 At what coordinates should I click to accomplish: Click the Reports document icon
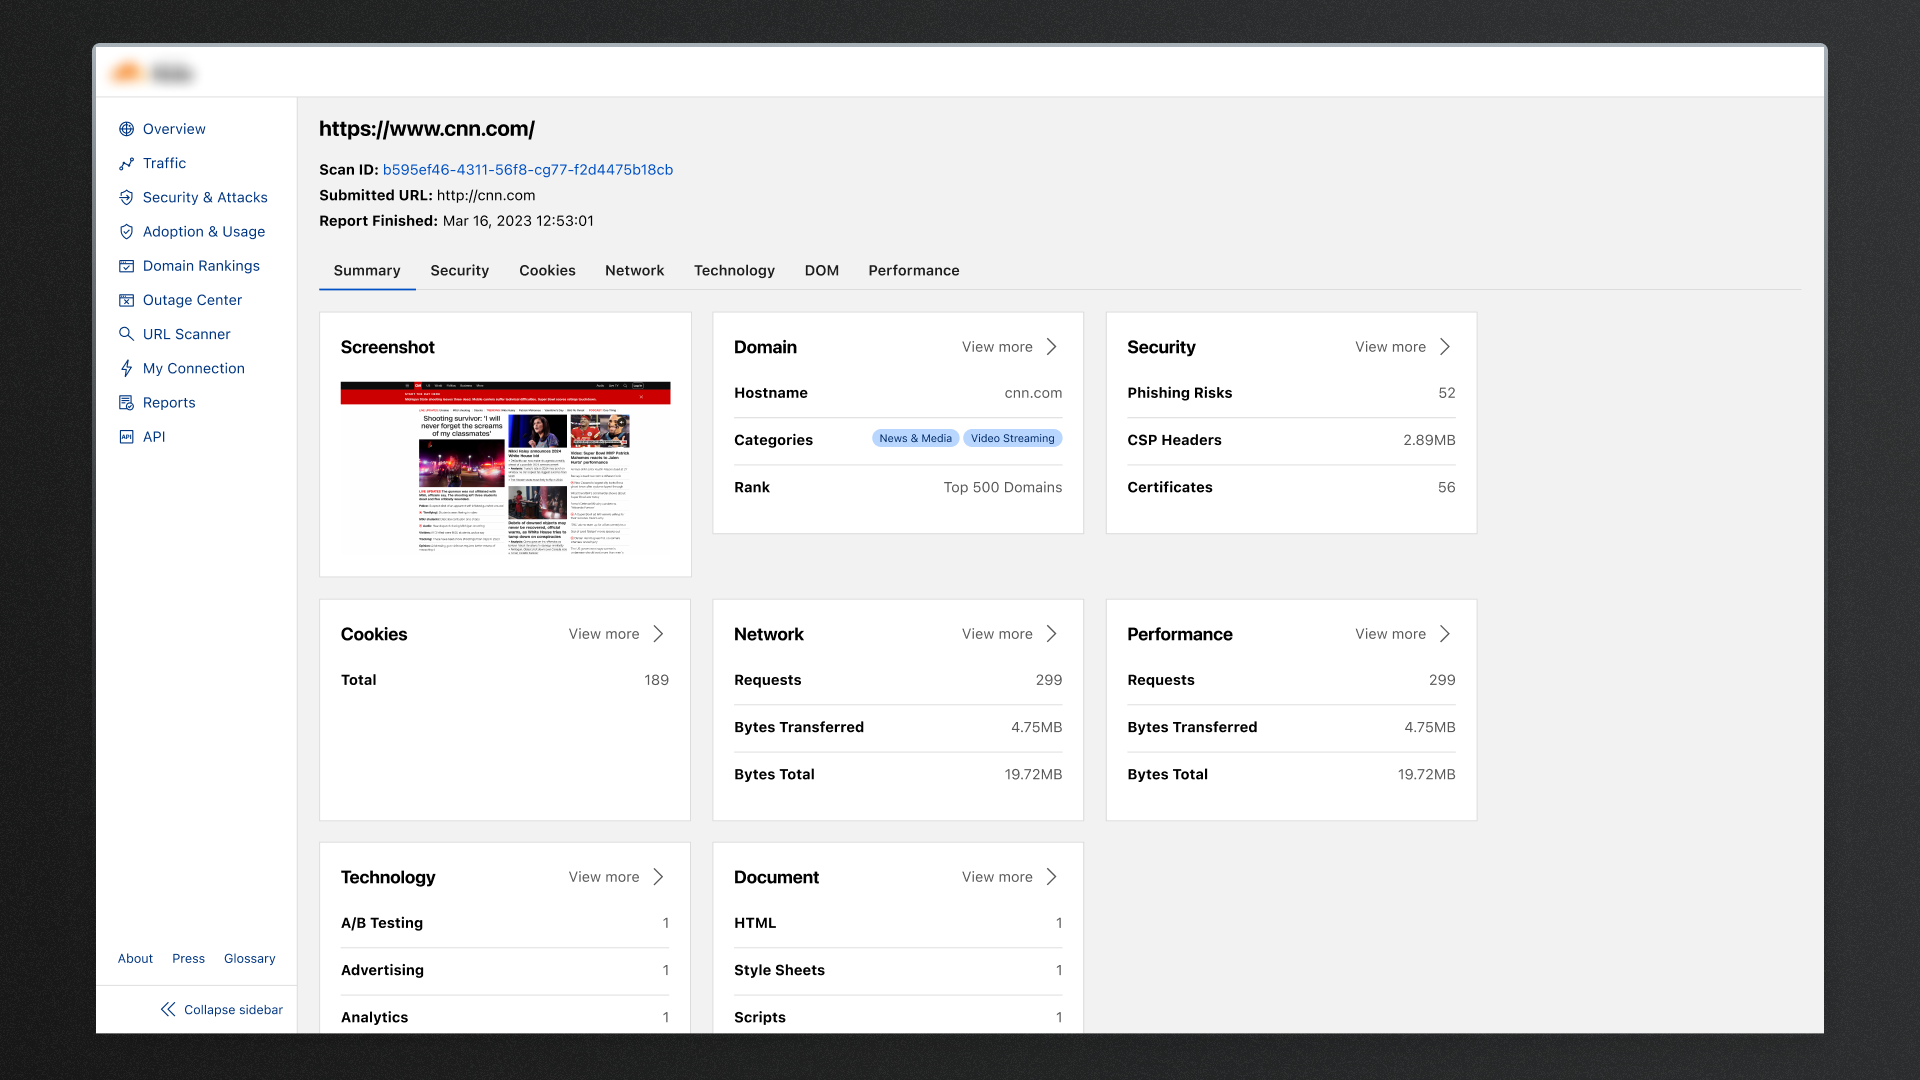[x=126, y=402]
